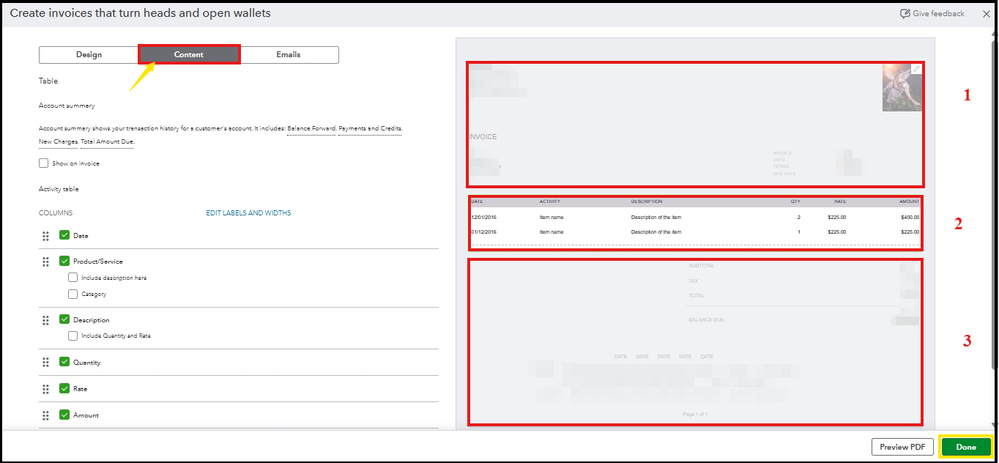The width and height of the screenshot is (999, 463).
Task: Switch to the Design tab
Action: coord(89,55)
